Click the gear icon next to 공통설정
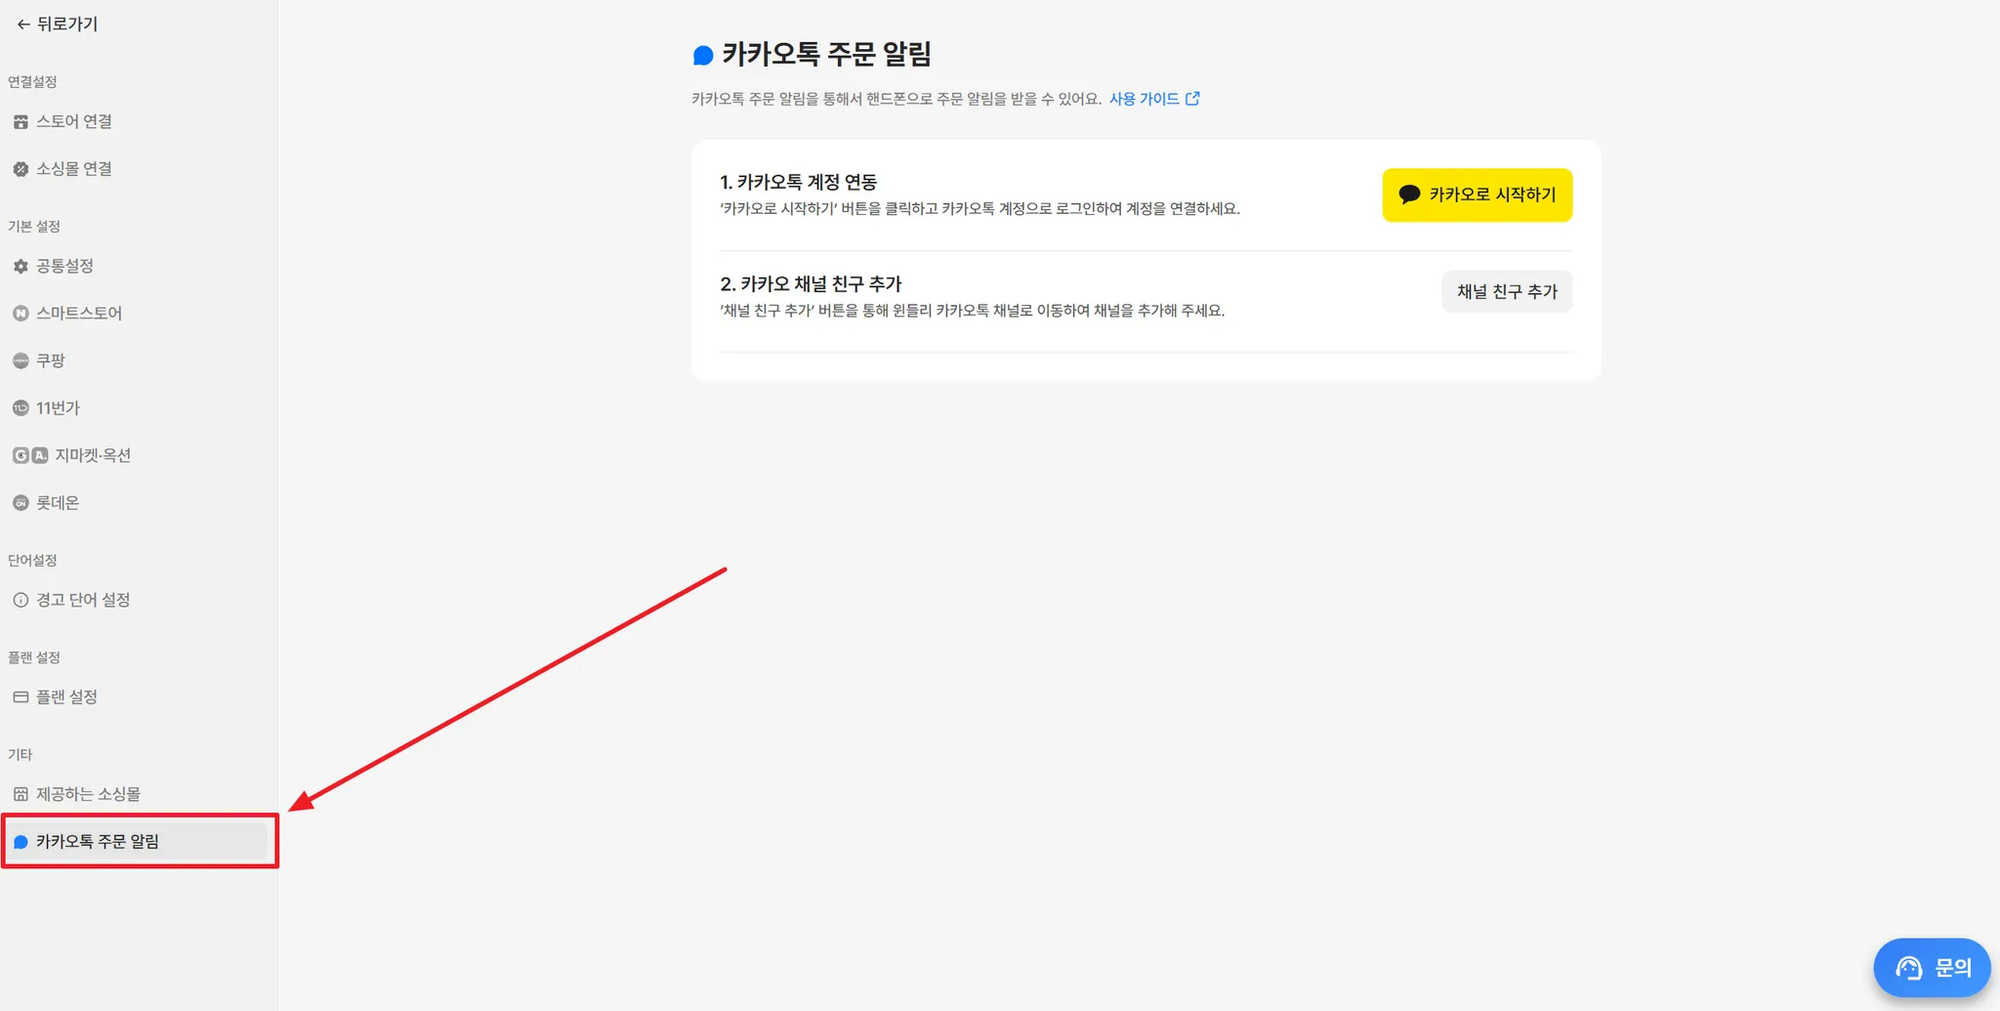The height and width of the screenshot is (1011, 2000). [21, 265]
